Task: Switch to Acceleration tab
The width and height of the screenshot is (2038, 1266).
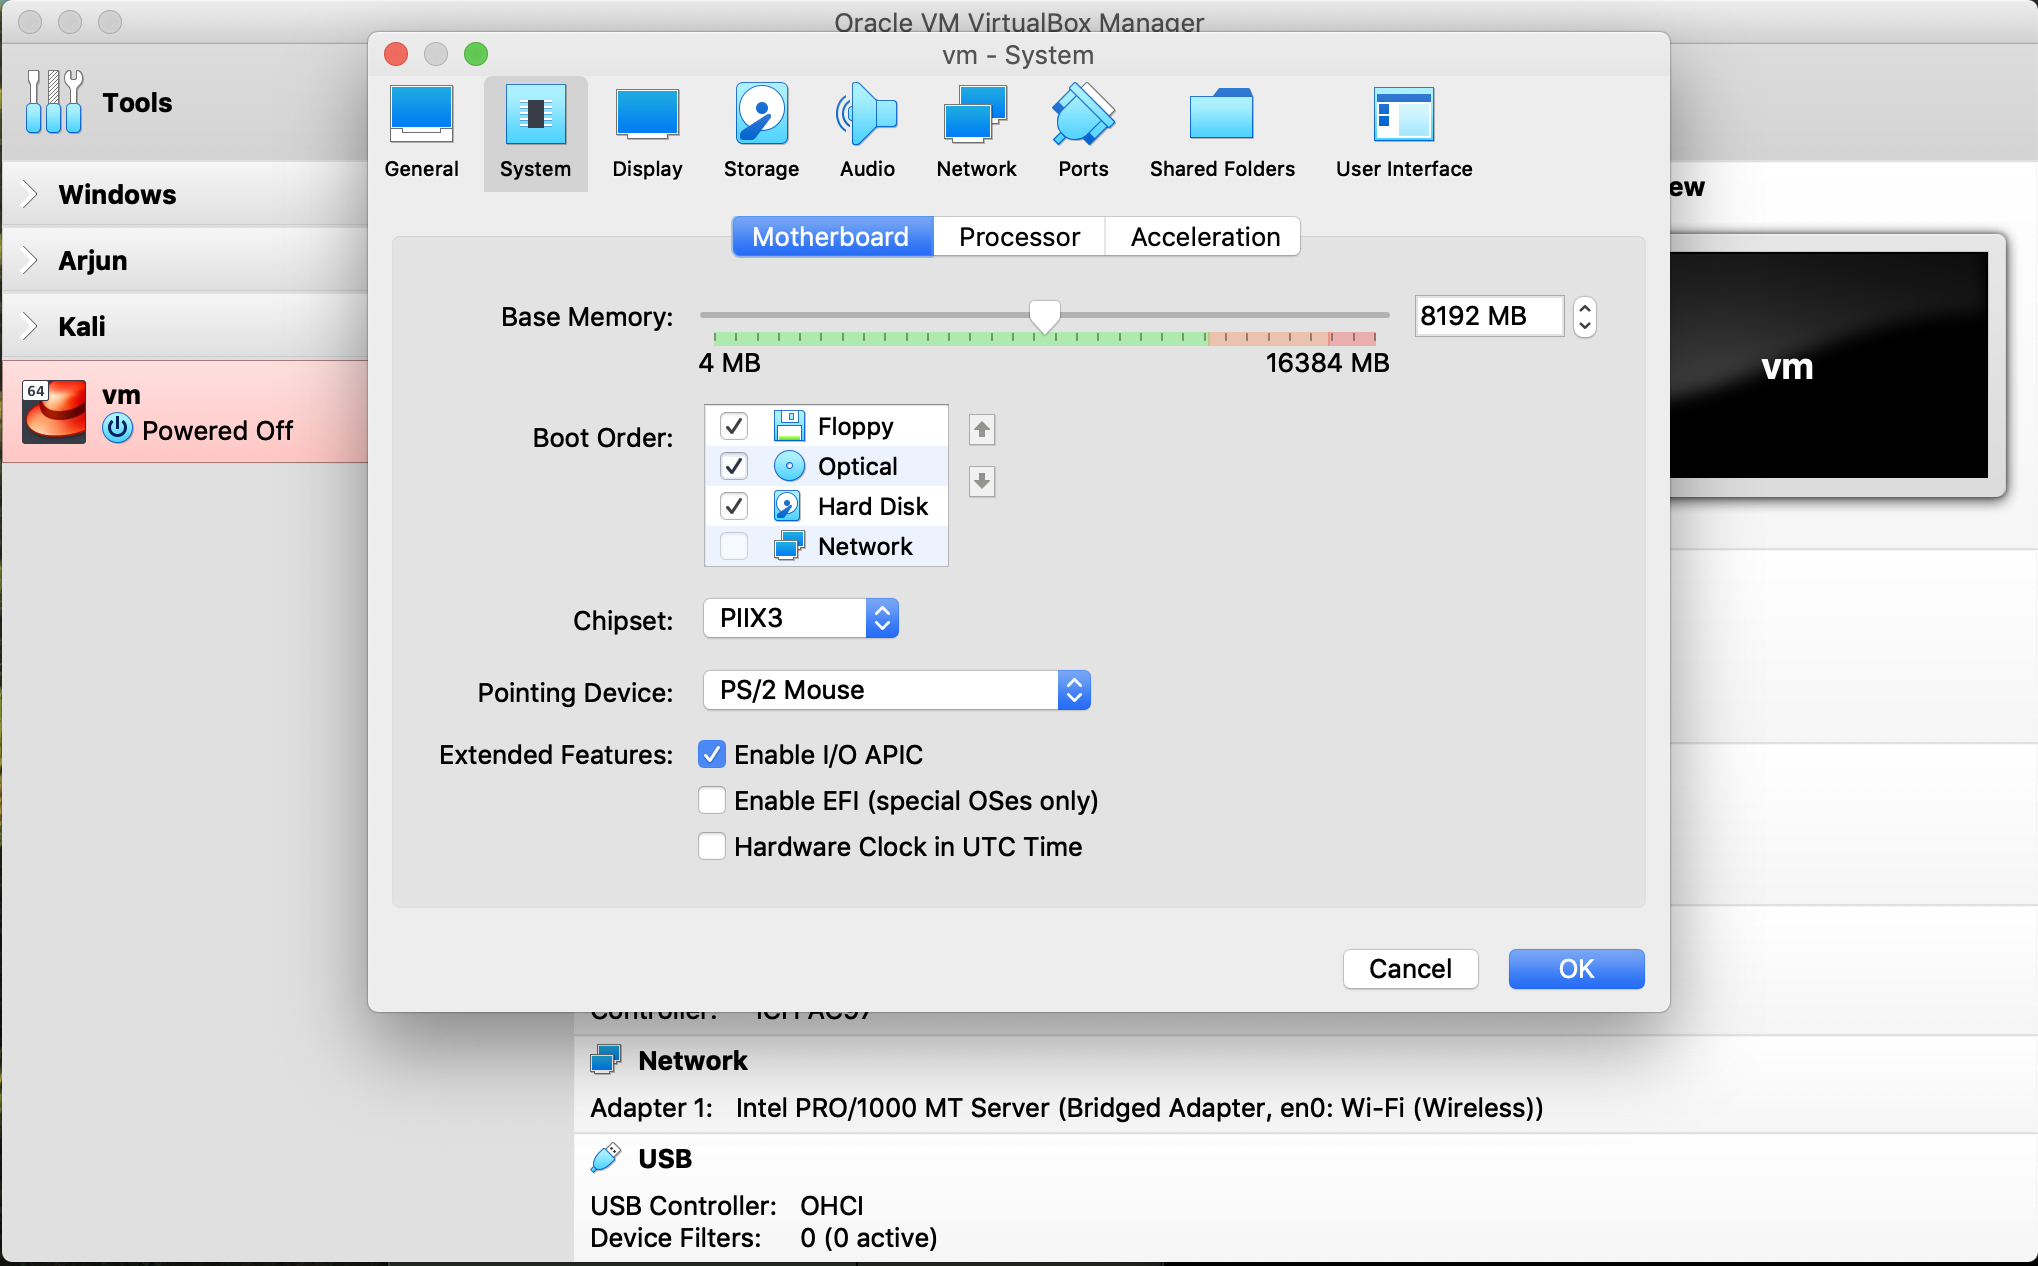Action: (1201, 235)
